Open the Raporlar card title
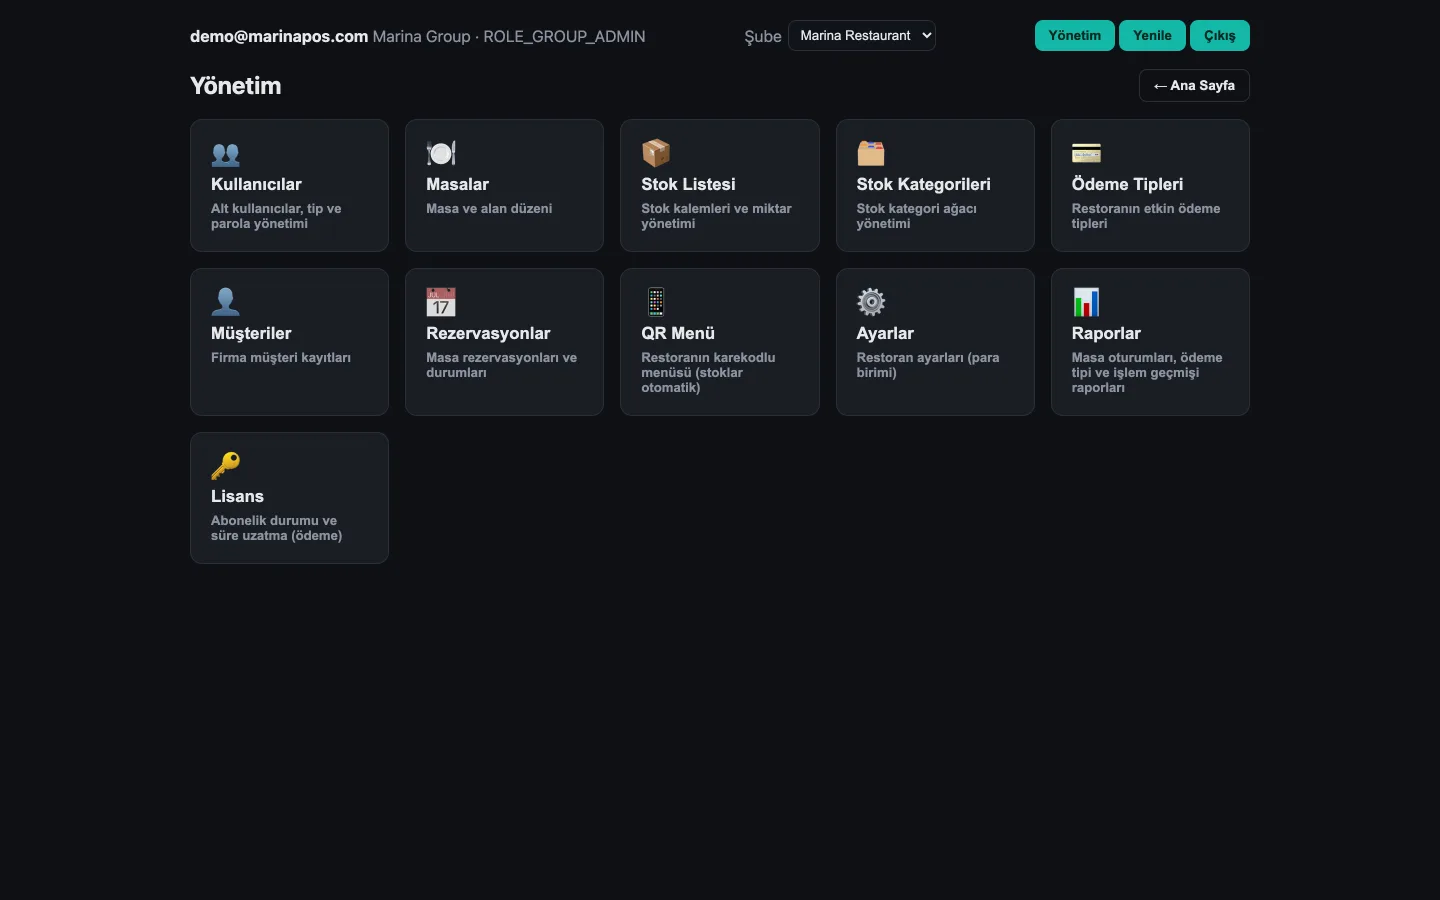 point(1106,333)
